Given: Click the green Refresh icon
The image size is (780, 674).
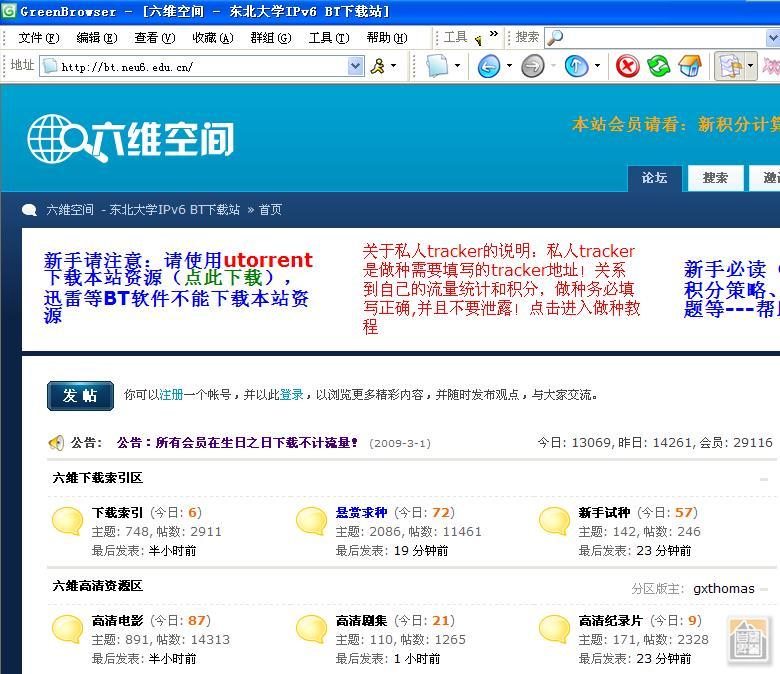Looking at the screenshot, I should pyautogui.click(x=658, y=66).
